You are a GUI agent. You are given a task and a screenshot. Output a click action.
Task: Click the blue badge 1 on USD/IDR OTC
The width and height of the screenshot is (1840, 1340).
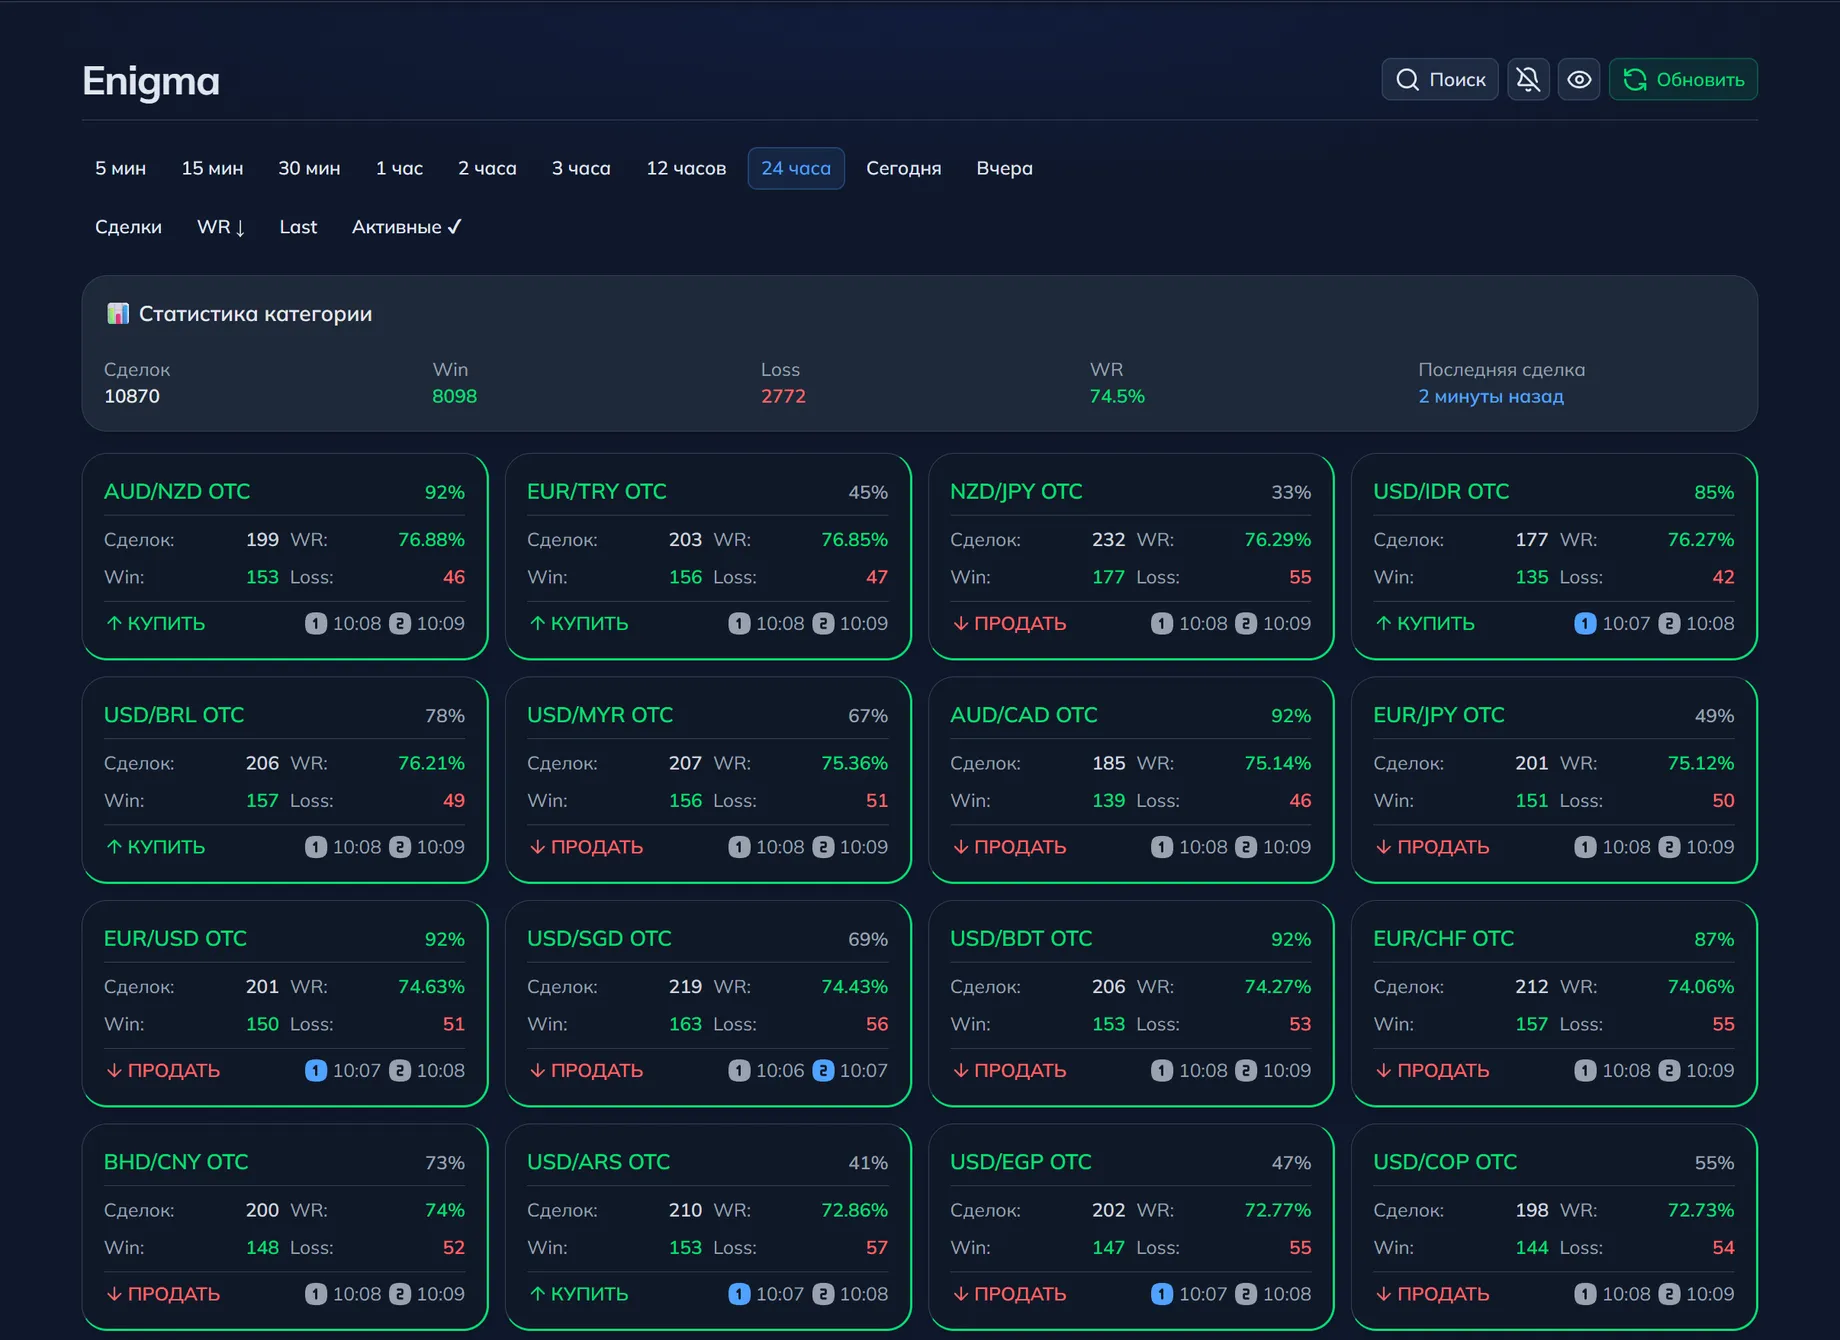[x=1585, y=624]
